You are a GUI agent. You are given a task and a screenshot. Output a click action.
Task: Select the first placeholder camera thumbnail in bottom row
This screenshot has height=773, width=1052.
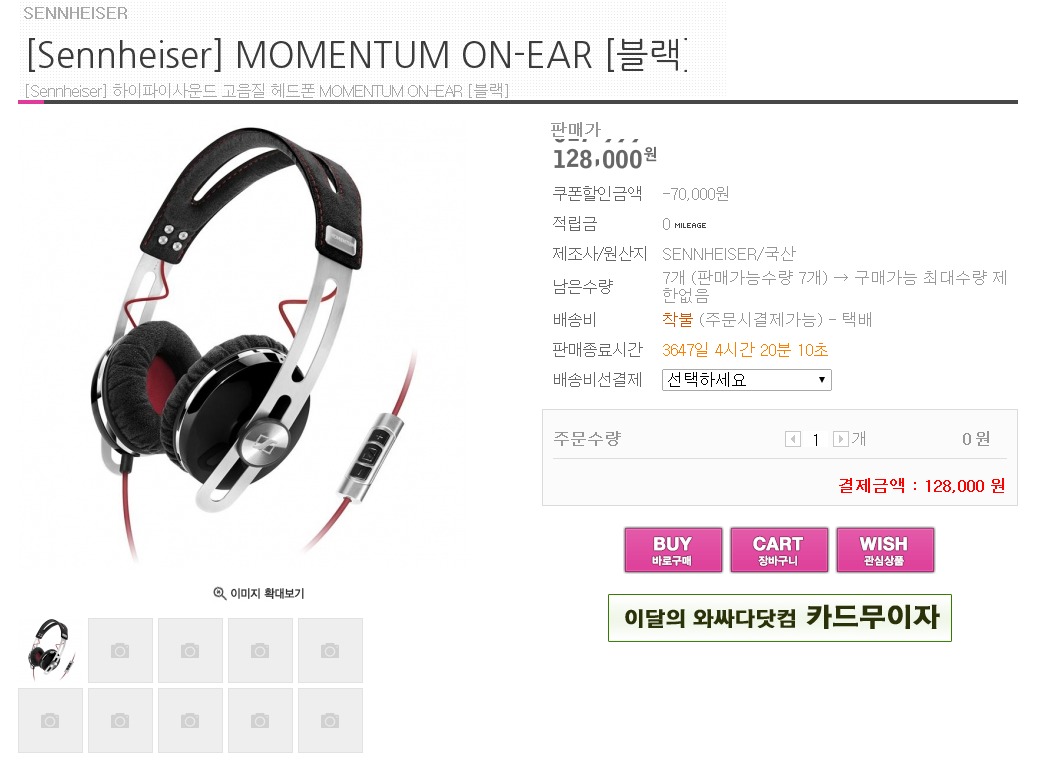pyautogui.click(x=50, y=720)
